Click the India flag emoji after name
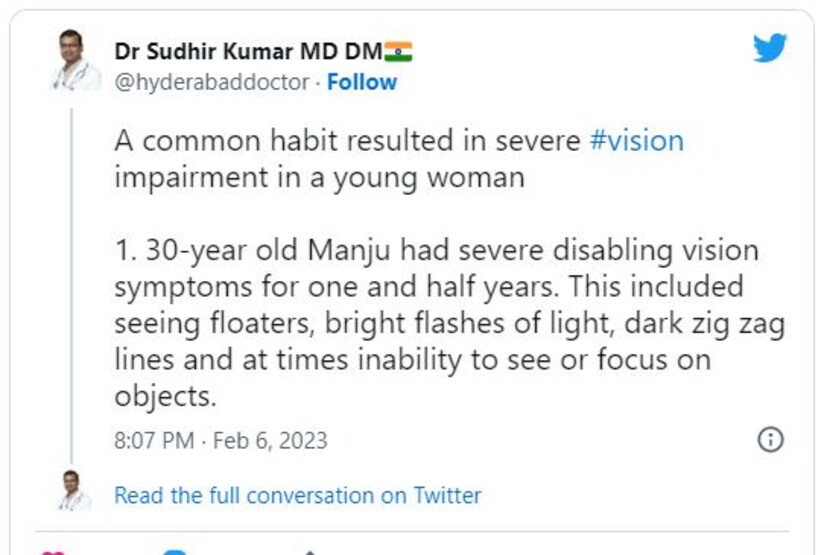This screenshot has height=555, width=827. (398, 51)
